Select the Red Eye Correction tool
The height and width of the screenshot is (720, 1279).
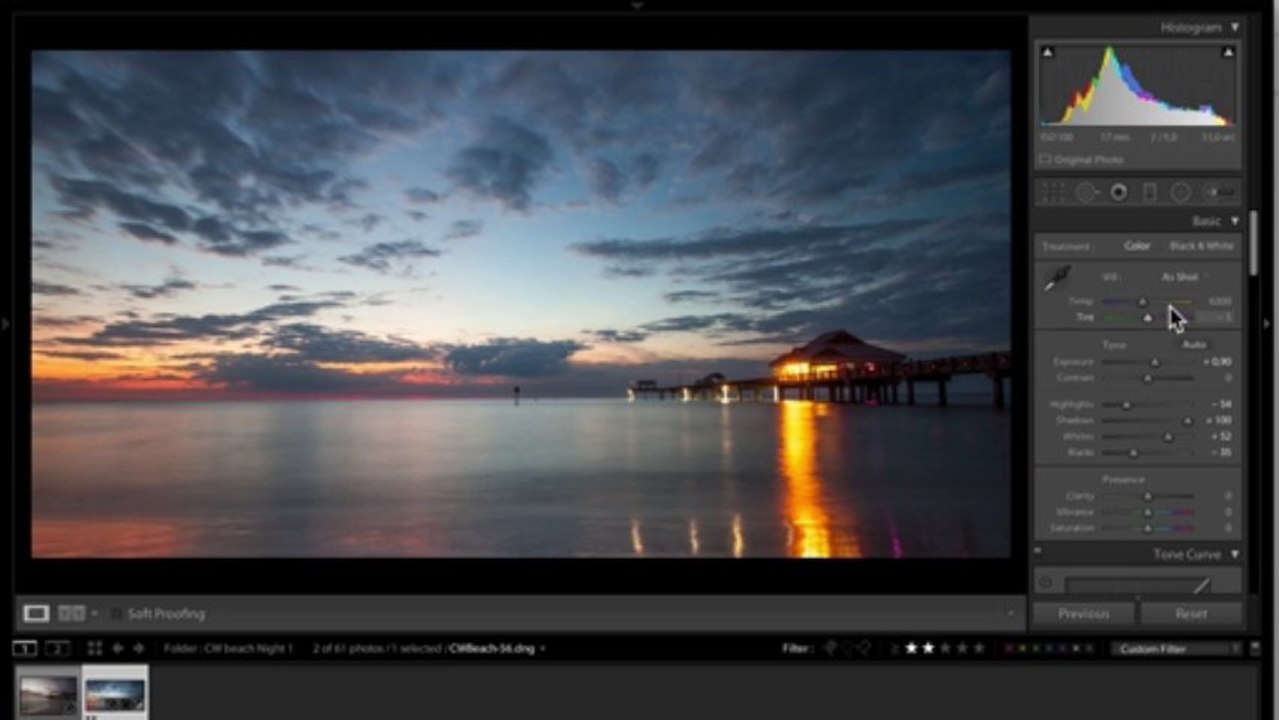1119,192
